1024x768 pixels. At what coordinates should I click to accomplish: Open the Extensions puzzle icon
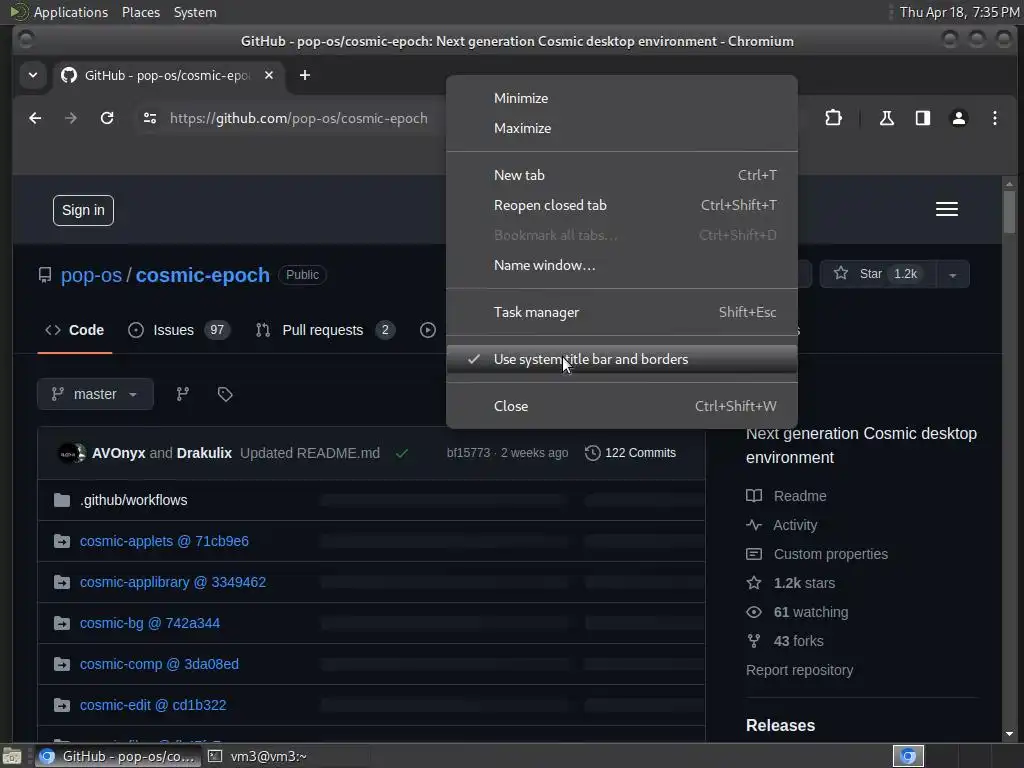[x=833, y=118]
